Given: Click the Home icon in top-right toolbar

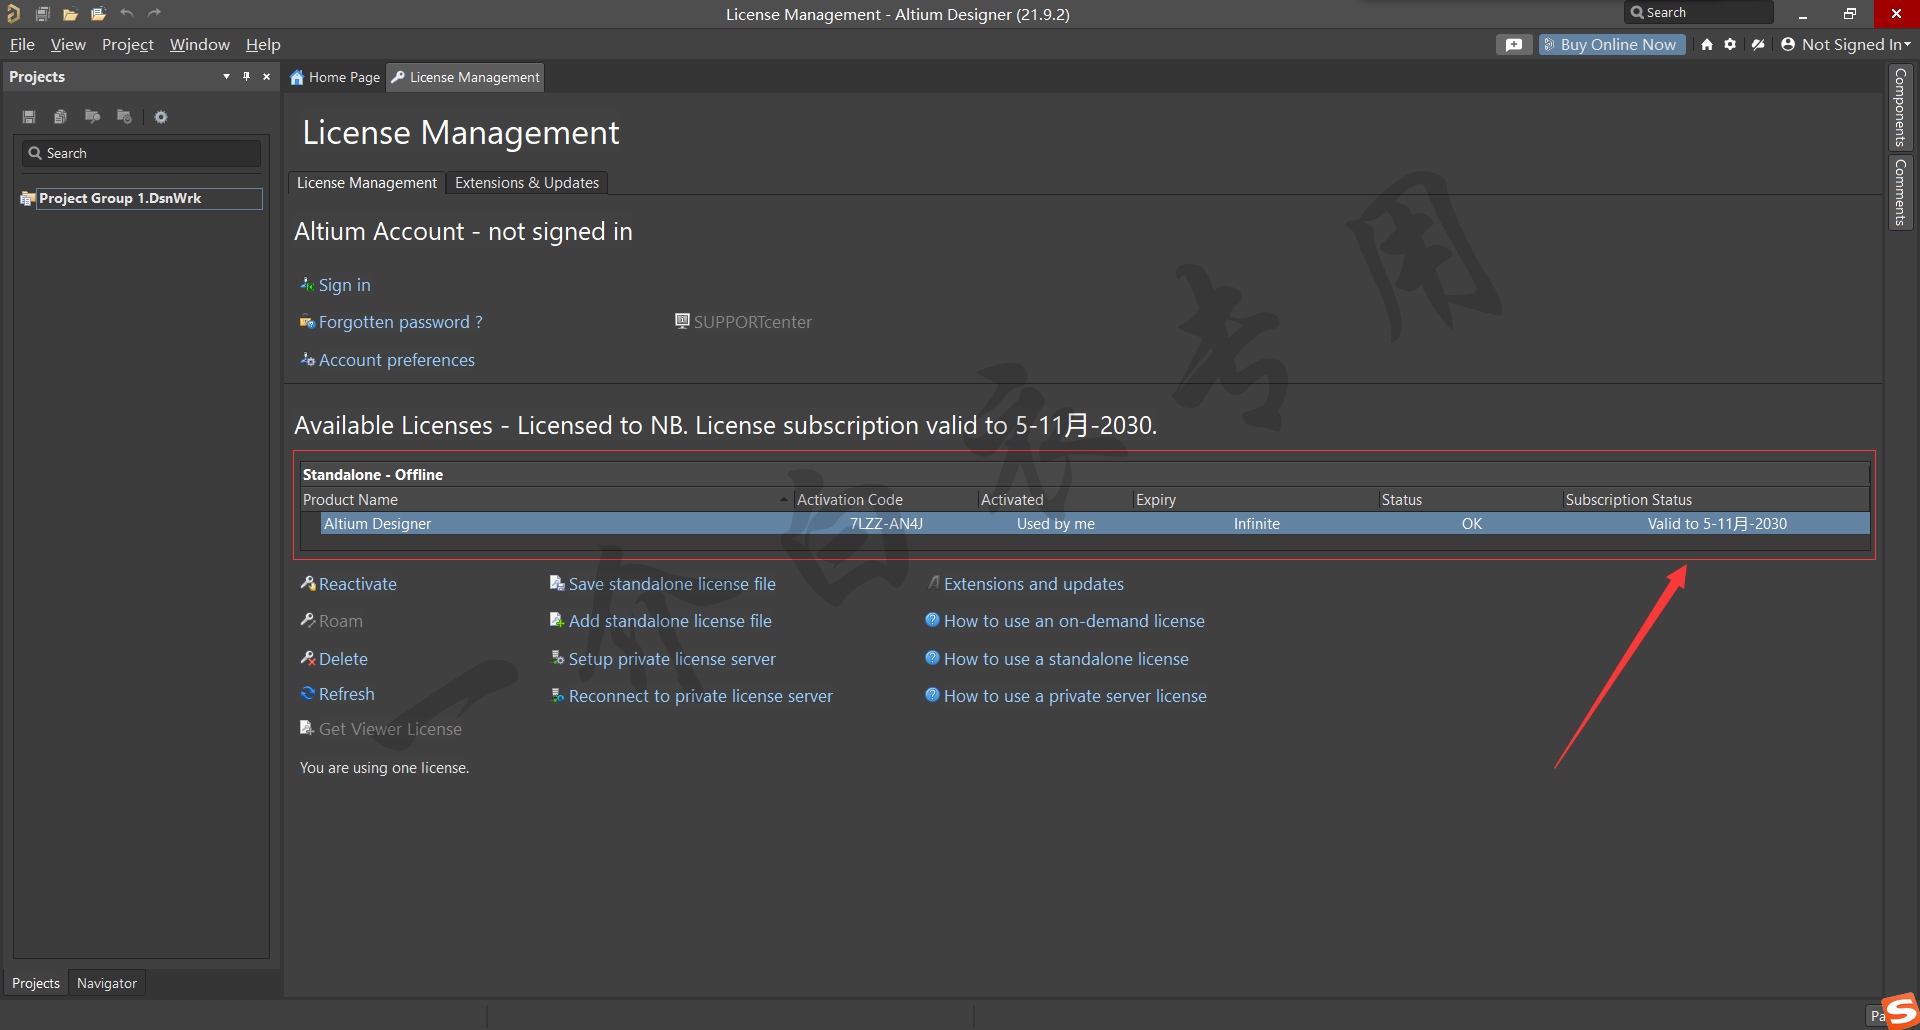Looking at the screenshot, I should 1707,45.
